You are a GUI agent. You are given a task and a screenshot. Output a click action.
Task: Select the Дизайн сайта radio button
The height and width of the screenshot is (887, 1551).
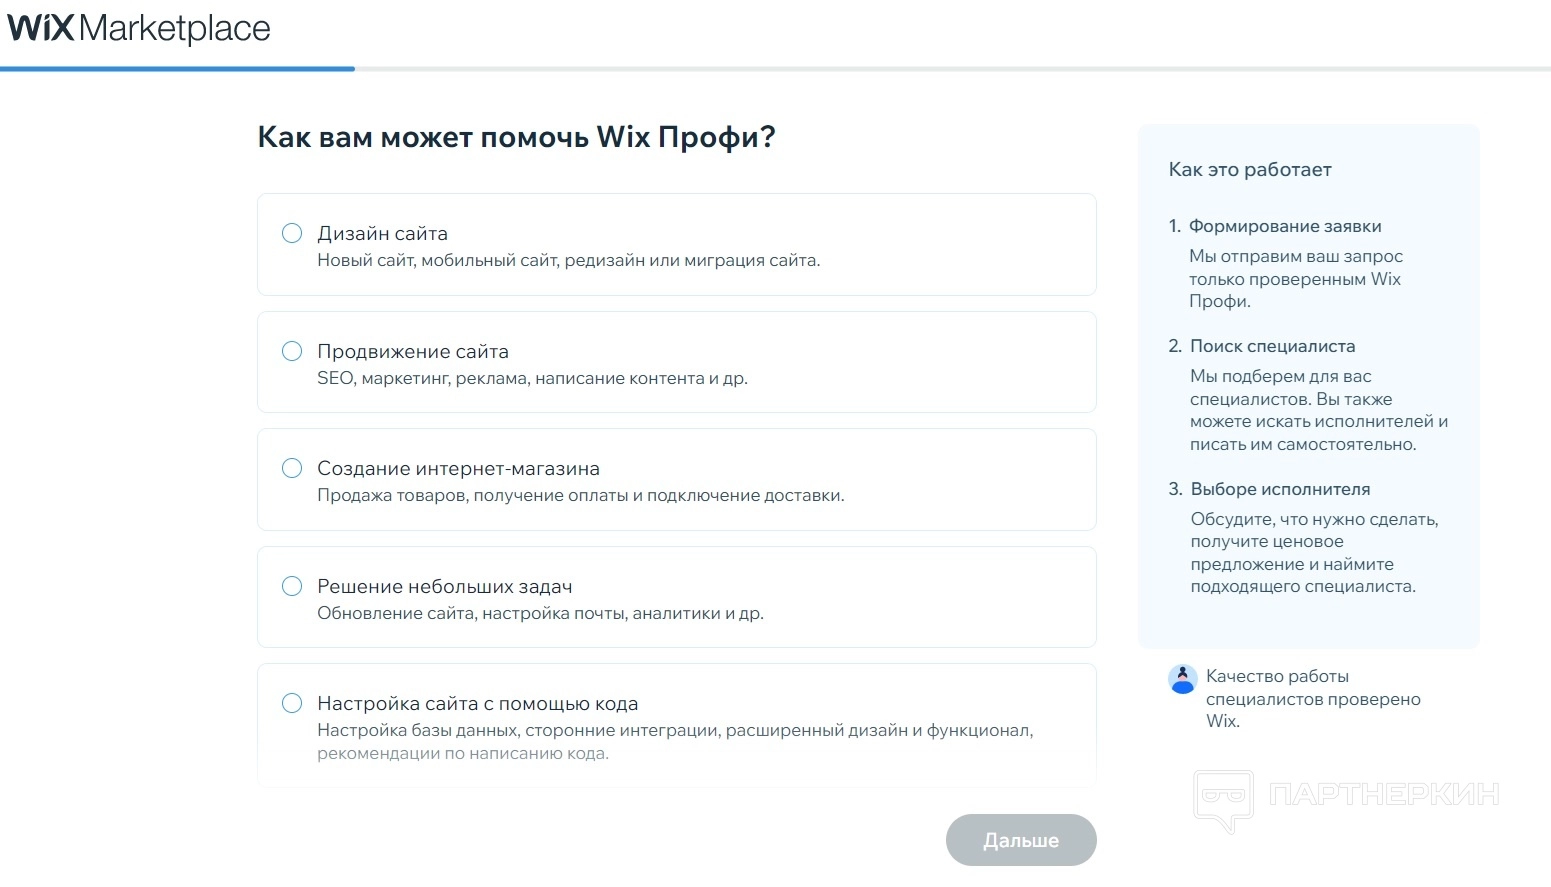tap(292, 233)
